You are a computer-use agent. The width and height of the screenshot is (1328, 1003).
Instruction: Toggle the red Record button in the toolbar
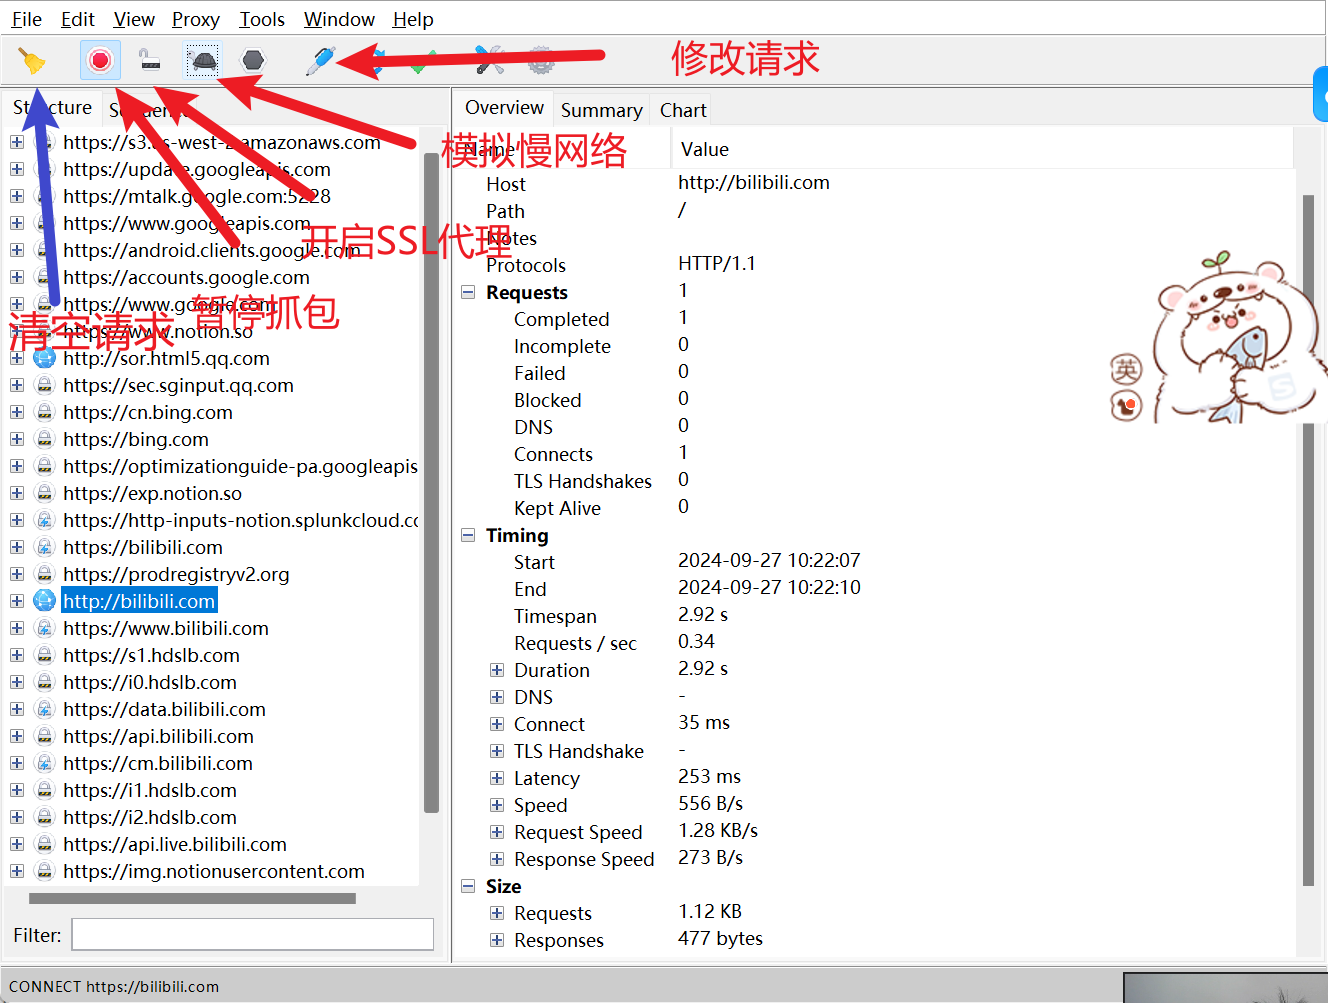coord(100,60)
